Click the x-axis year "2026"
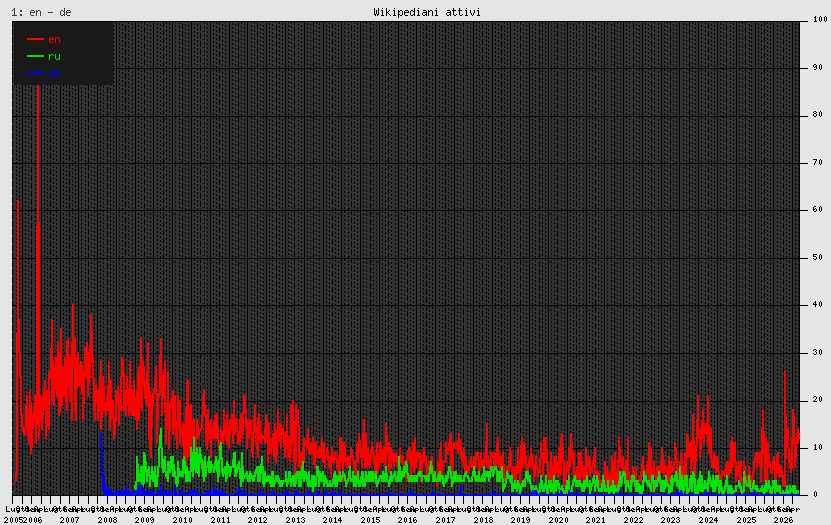Image resolution: width=831 pixels, height=525 pixels. (784, 520)
